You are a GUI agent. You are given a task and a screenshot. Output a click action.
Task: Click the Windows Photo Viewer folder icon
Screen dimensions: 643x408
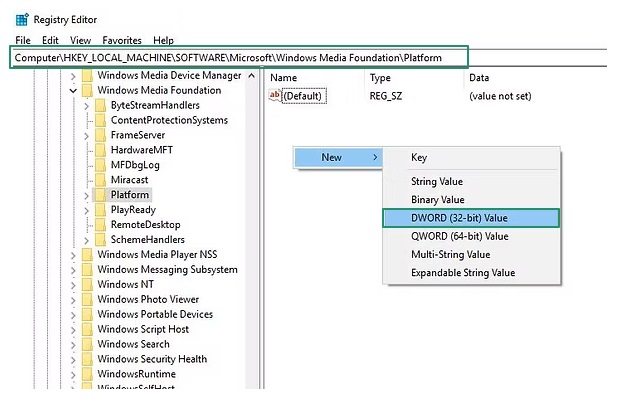(87, 299)
